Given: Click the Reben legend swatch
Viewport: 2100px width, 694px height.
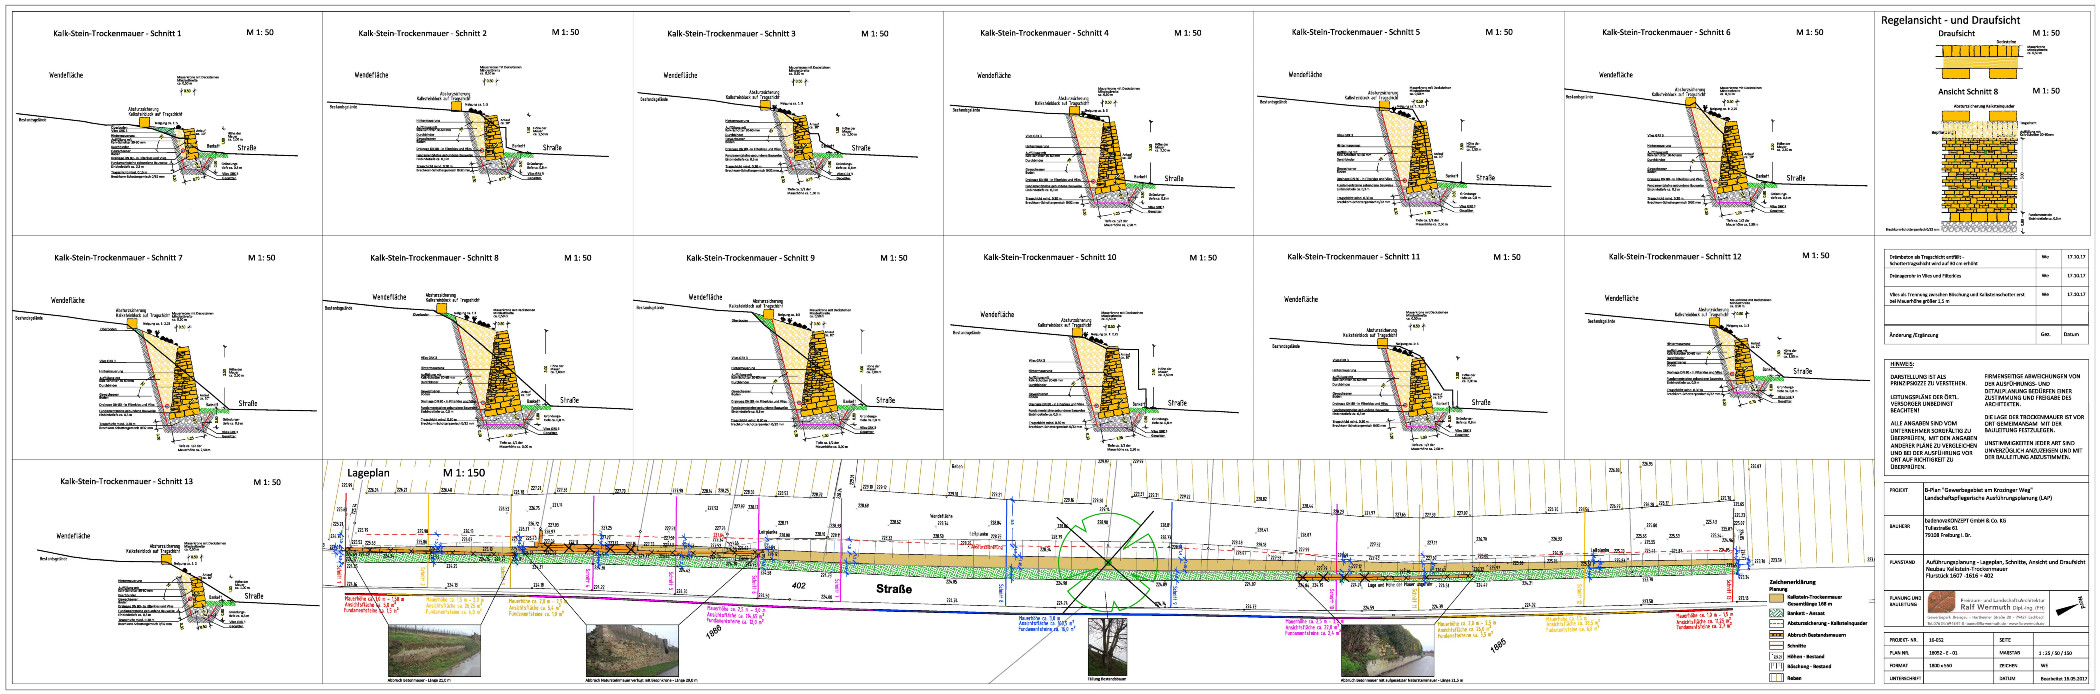Looking at the screenshot, I should point(1776,677).
